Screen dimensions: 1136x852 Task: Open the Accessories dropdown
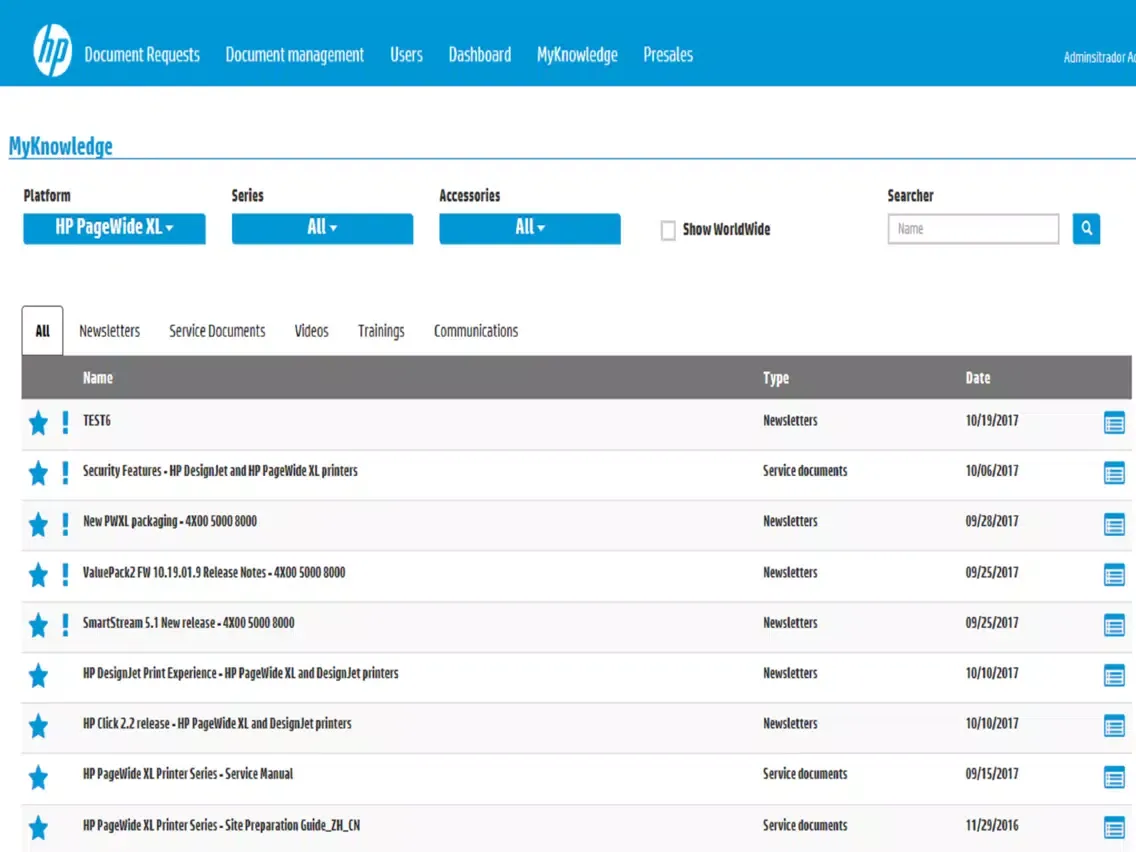[529, 229]
